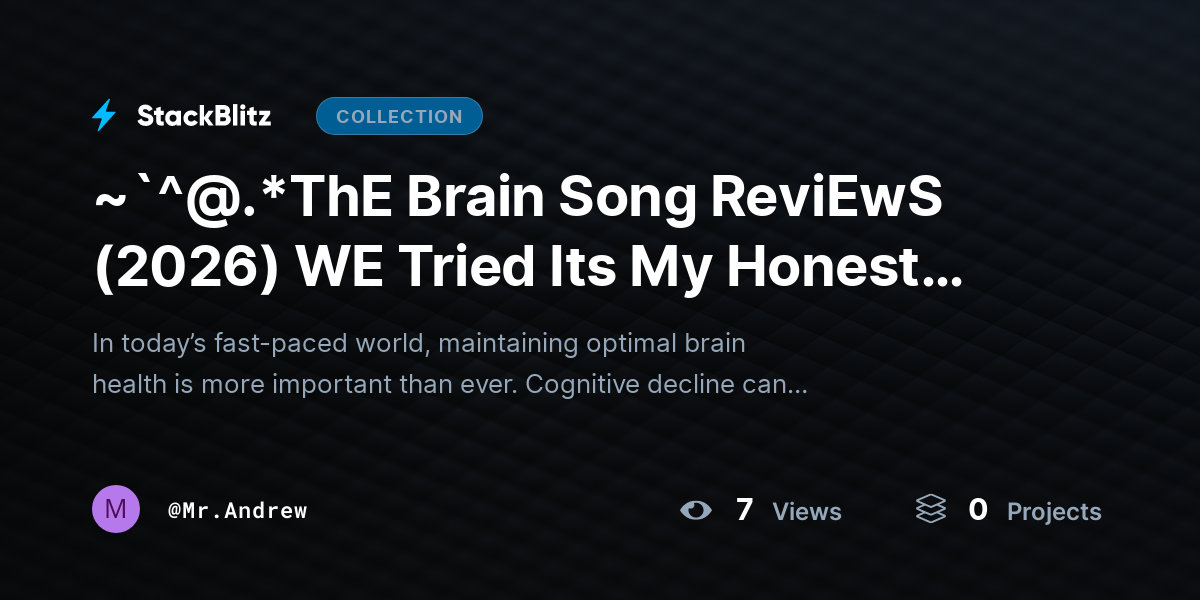The image size is (1200, 600).
Task: Click the Views label
Action: click(x=807, y=512)
